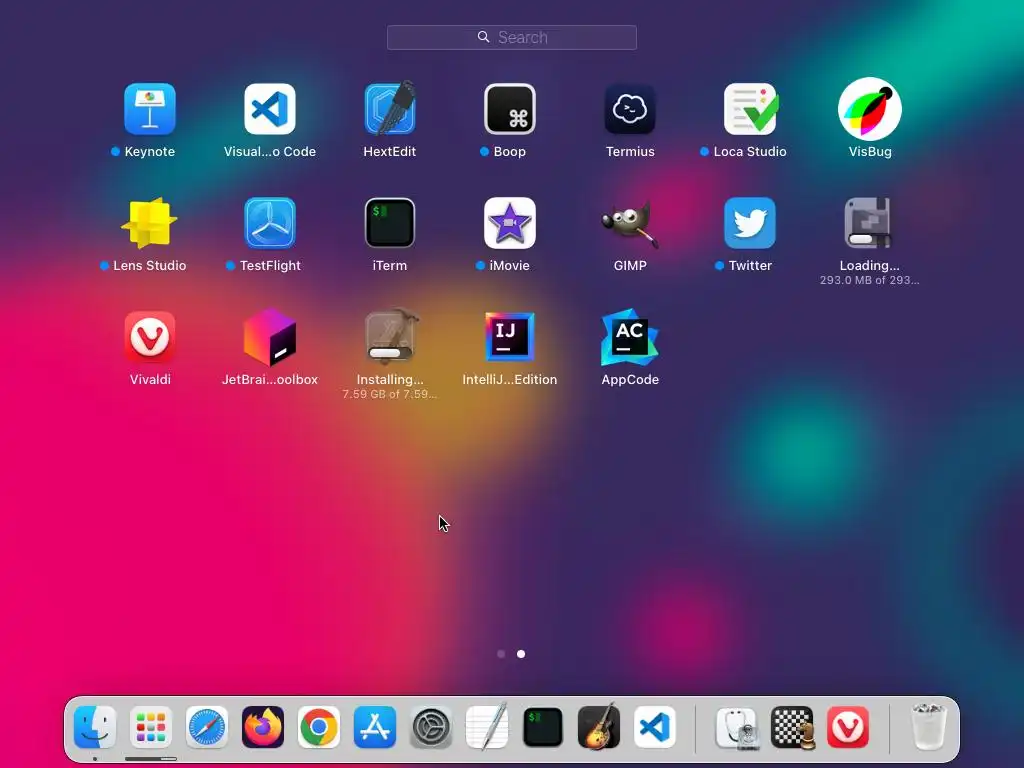Viewport: 1024px width, 768px height.
Task: Click the "7.59 GB of 7.59..." install status
Action: coord(390,394)
